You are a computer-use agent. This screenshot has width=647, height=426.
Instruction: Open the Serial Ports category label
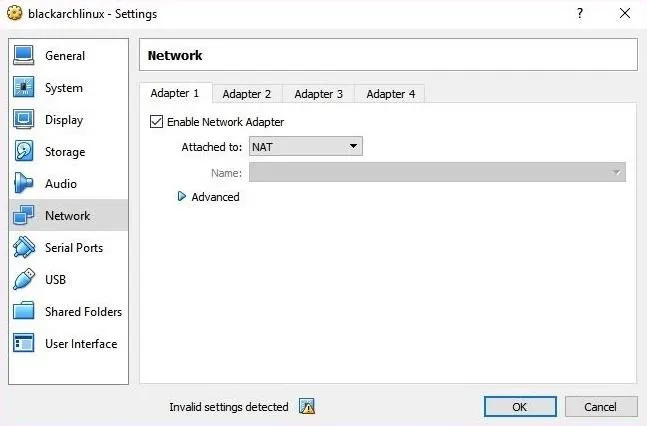(74, 248)
